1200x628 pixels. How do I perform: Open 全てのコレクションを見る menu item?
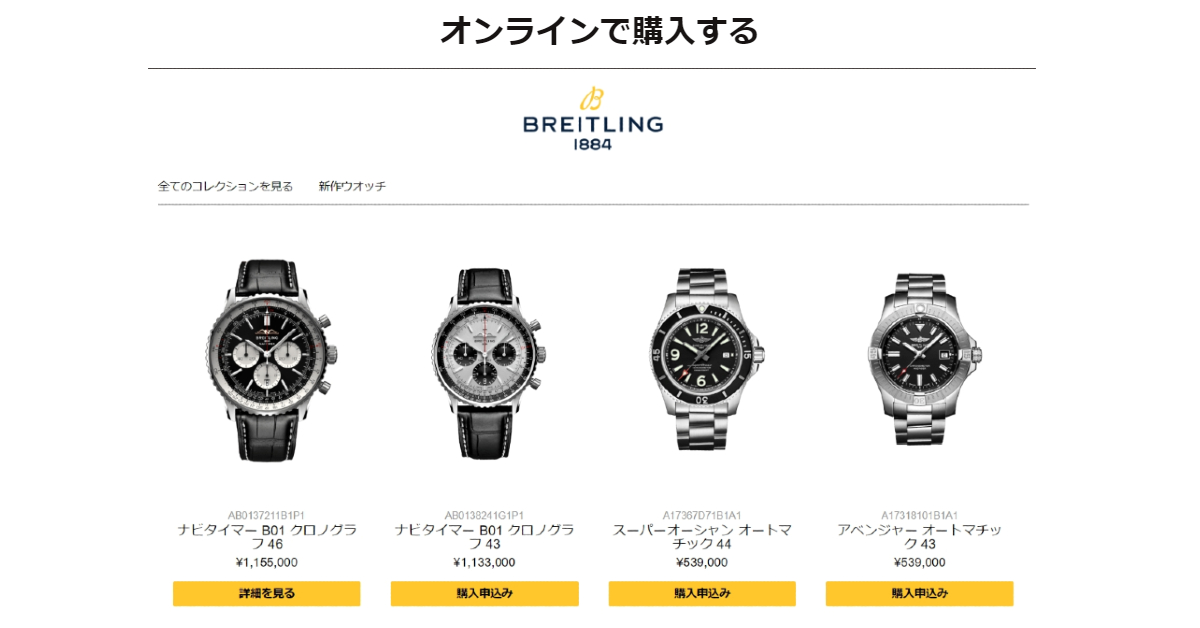(x=226, y=186)
